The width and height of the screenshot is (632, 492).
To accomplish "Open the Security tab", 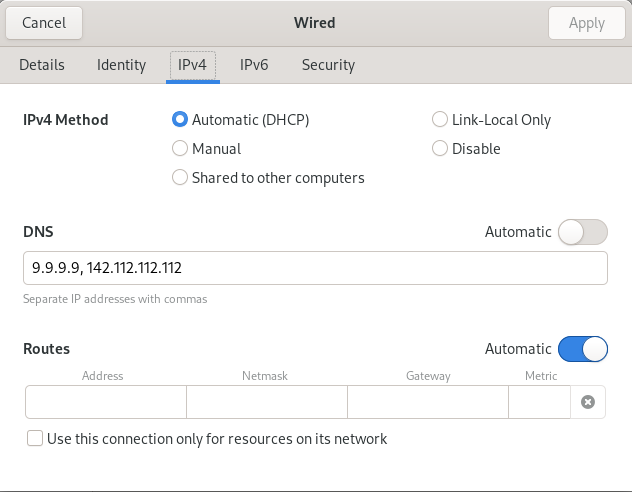I will pyautogui.click(x=328, y=65).
